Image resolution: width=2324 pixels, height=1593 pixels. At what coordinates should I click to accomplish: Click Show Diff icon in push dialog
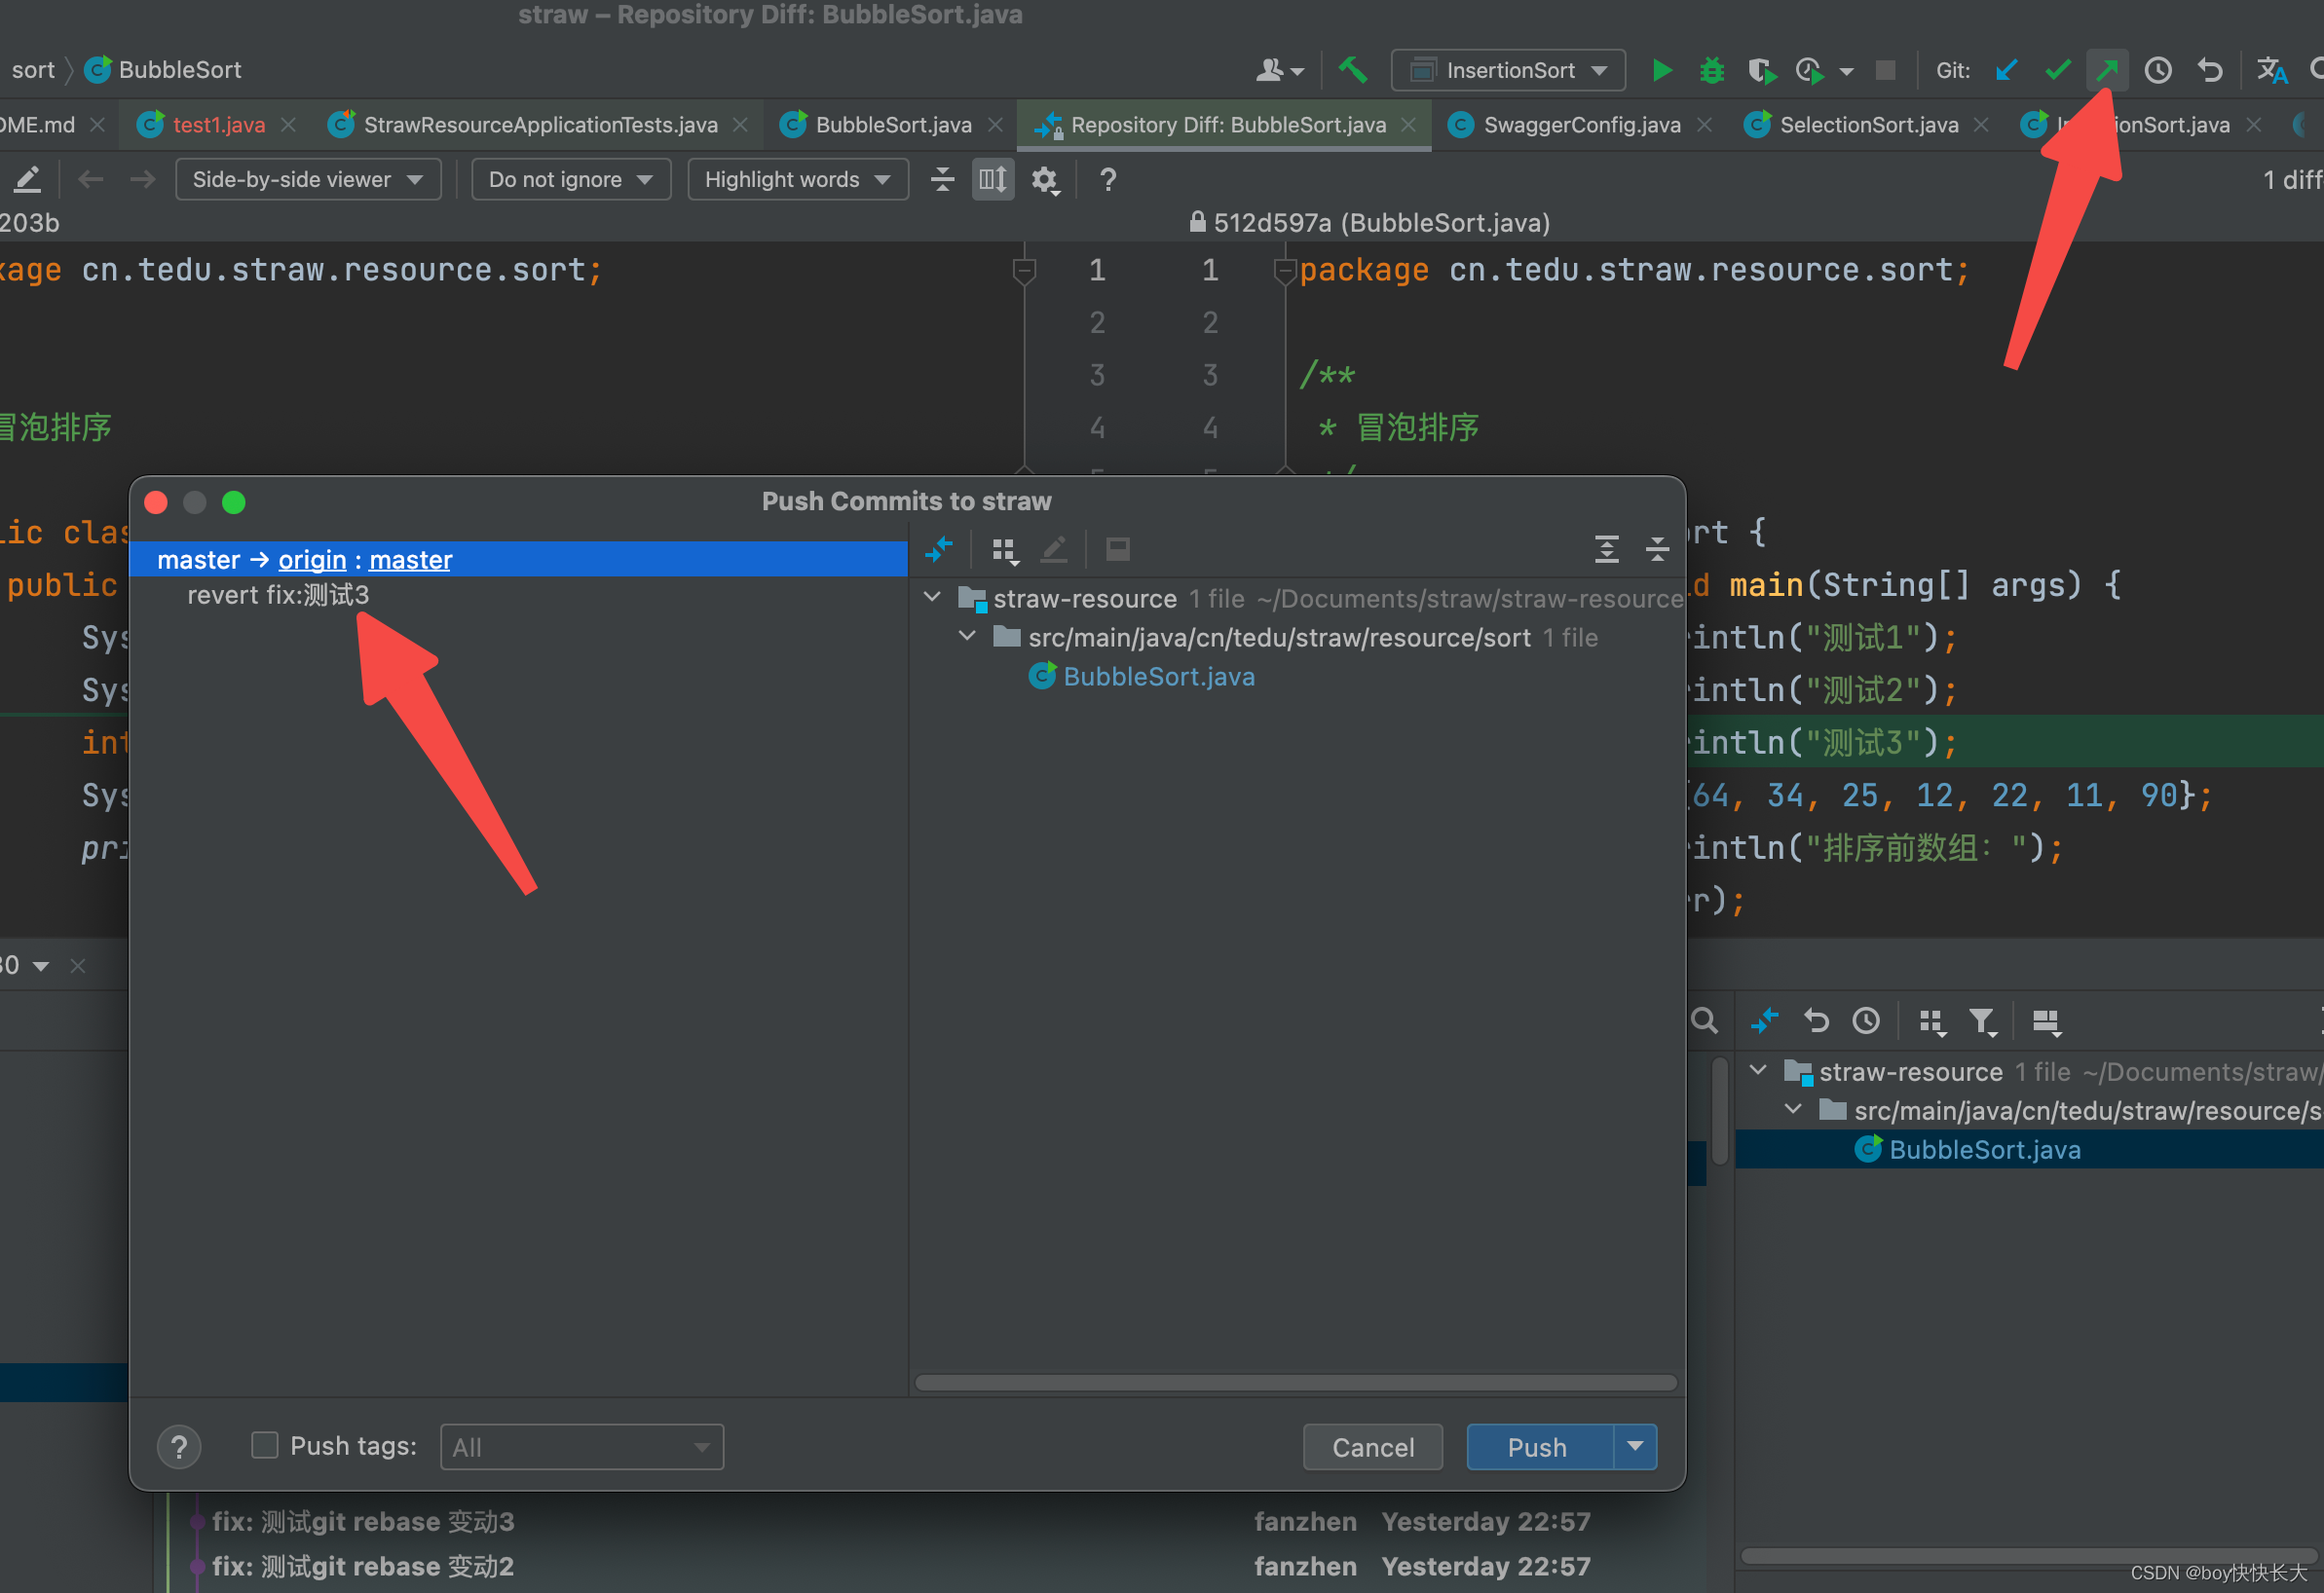coord(939,549)
